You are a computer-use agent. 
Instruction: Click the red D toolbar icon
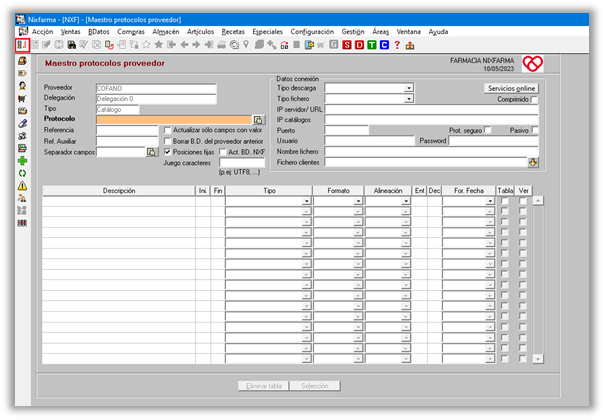pos(359,45)
